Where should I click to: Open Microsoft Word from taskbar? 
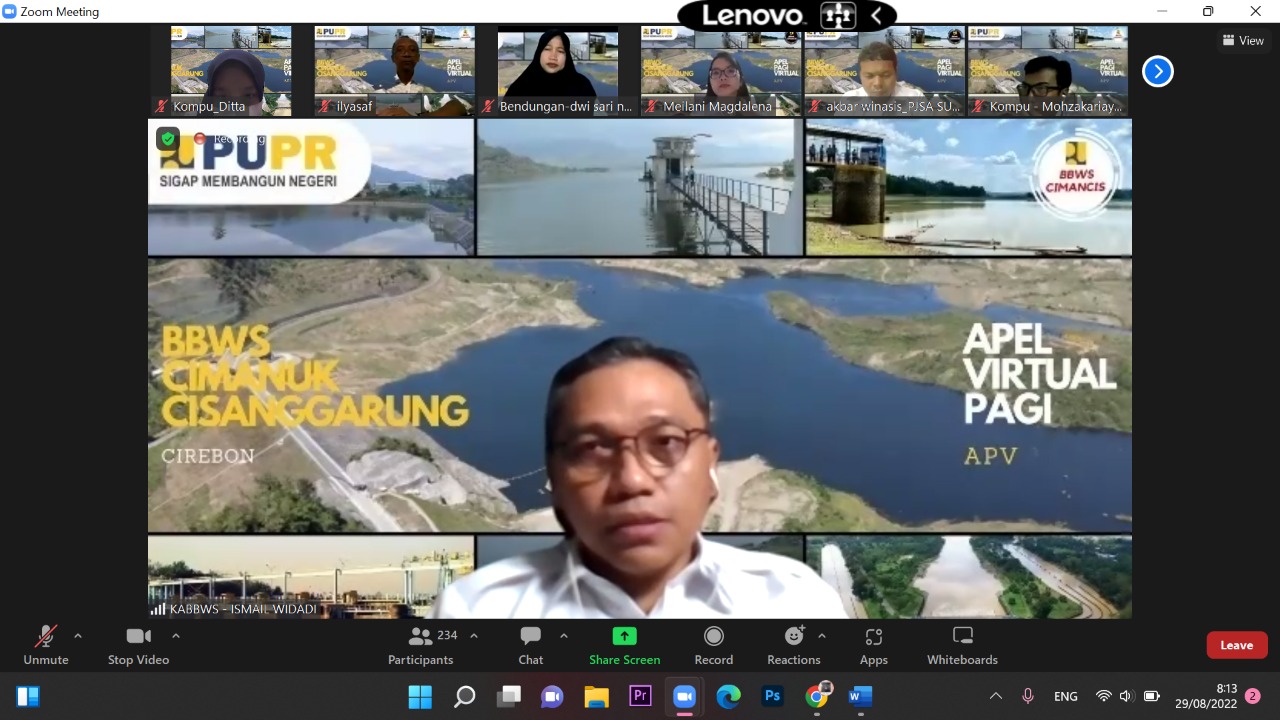(x=860, y=696)
